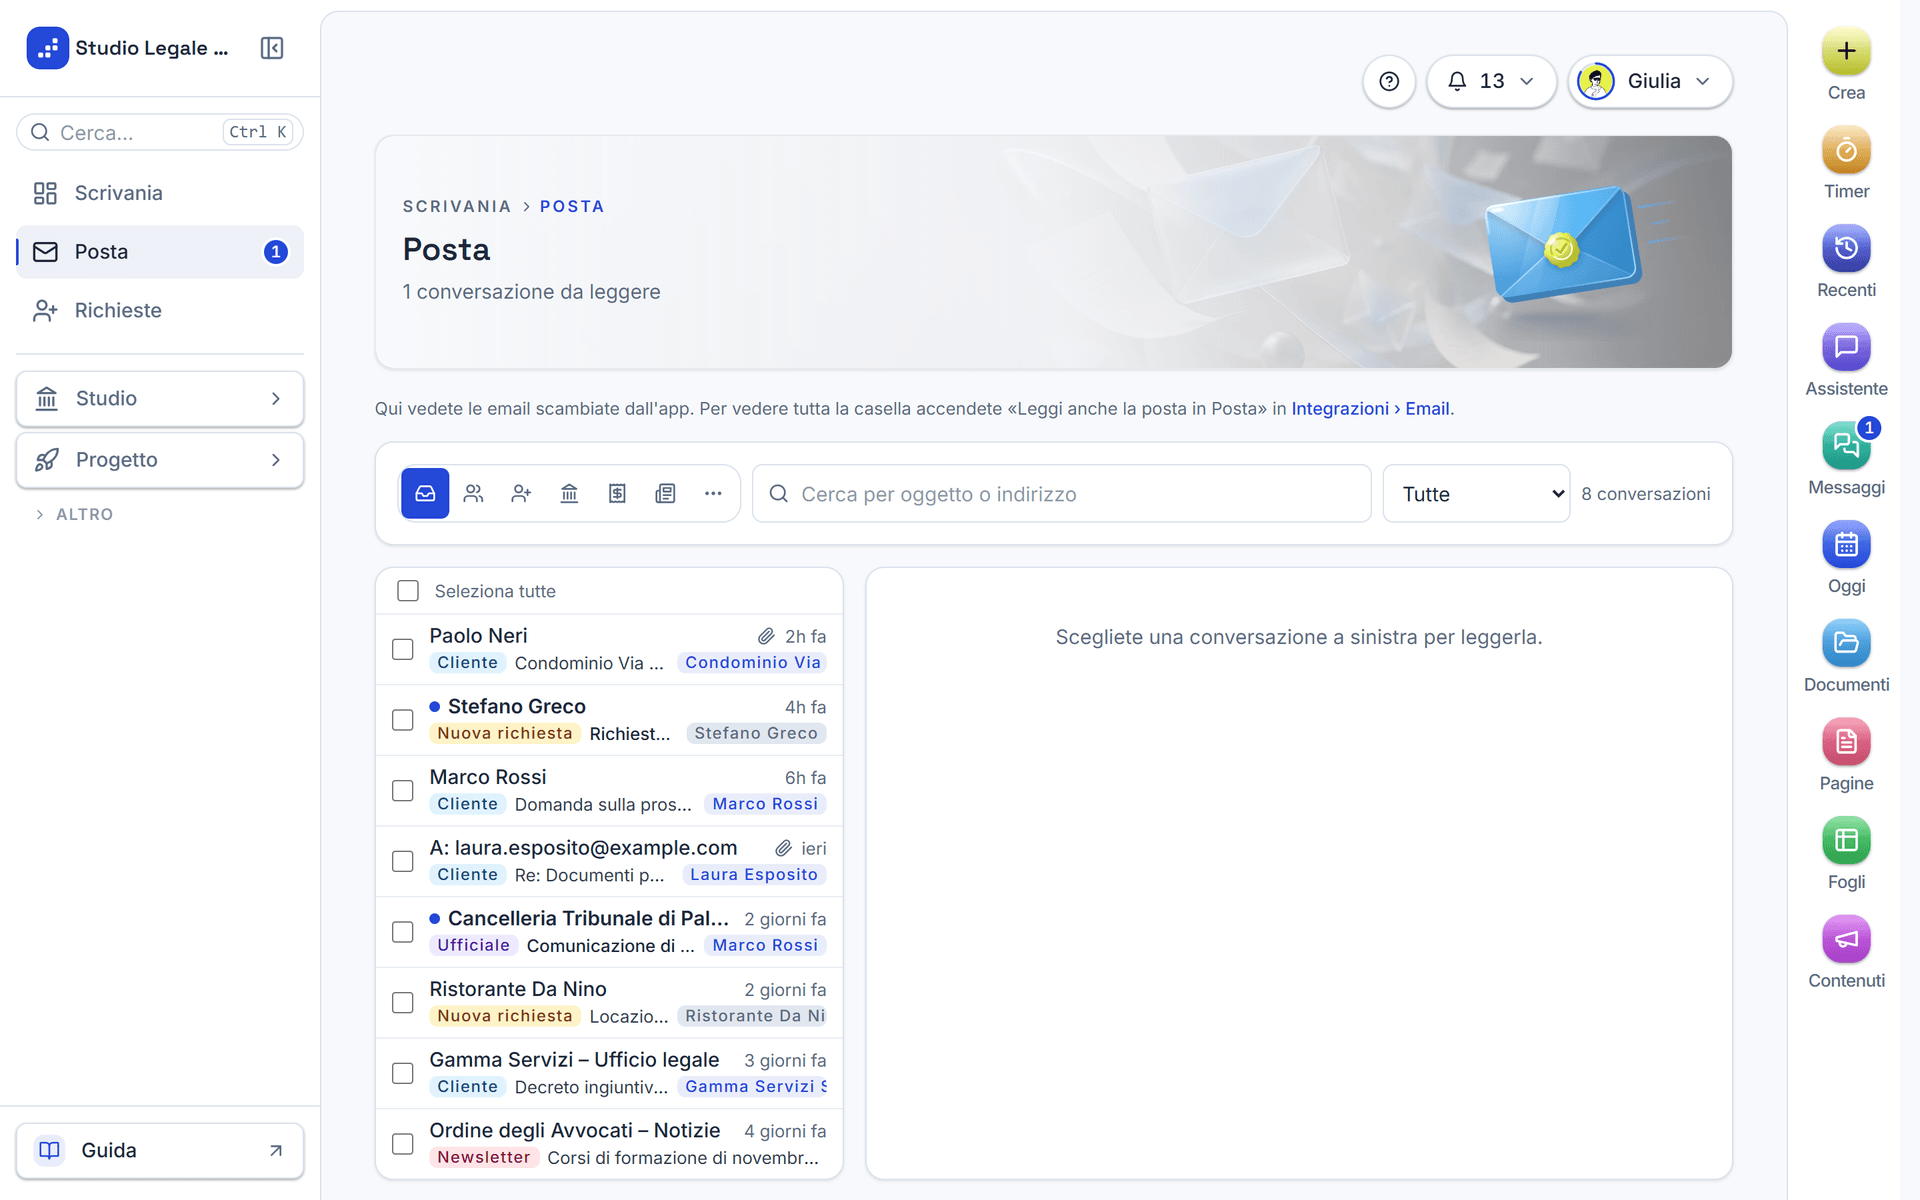Open the Fogli spreadsheet icon

[x=1846, y=841]
